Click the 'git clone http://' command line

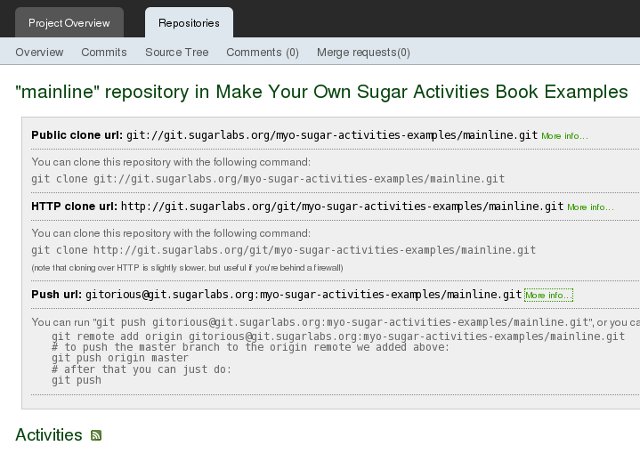click(x=283, y=250)
